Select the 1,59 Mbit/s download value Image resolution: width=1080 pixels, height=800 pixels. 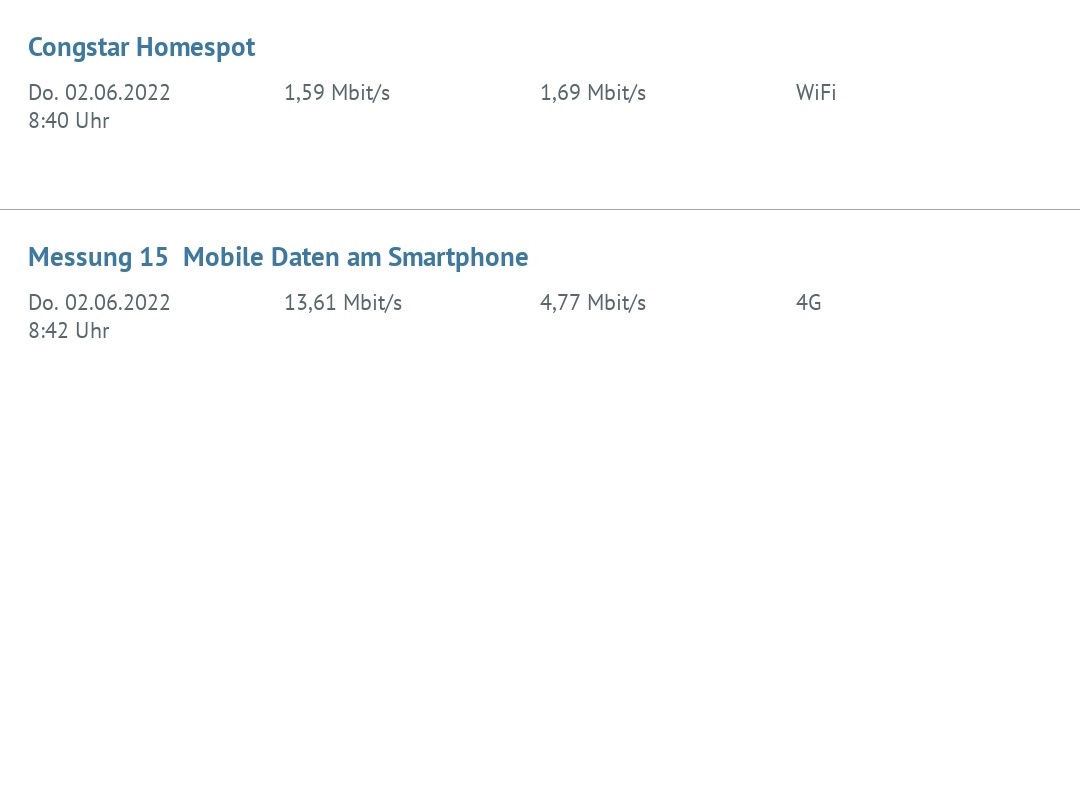337,93
